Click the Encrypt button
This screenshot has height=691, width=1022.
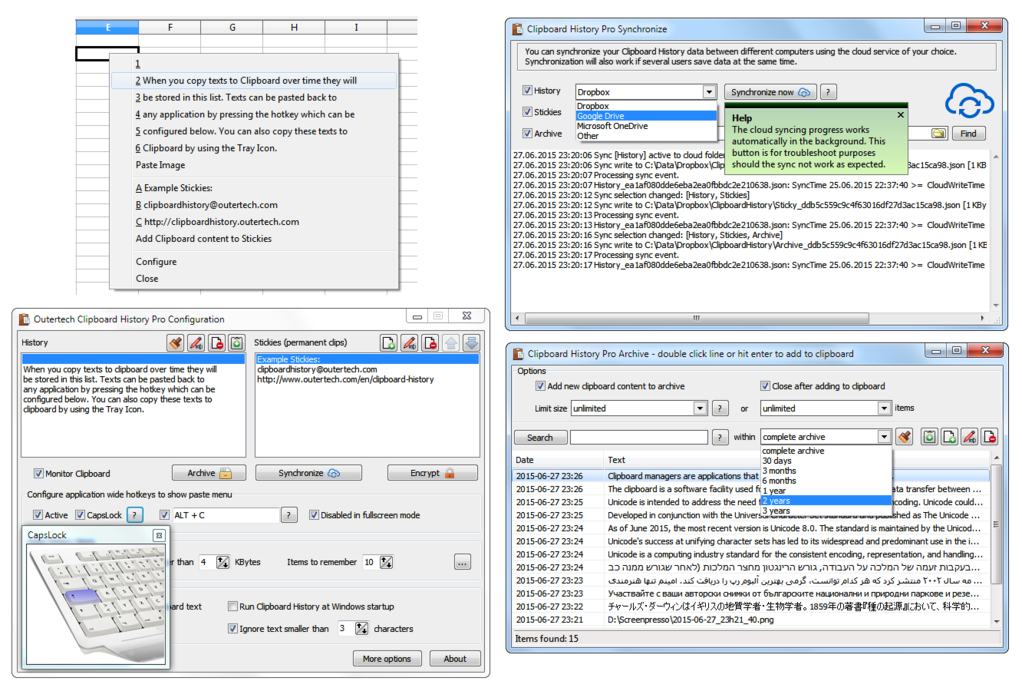coord(432,473)
